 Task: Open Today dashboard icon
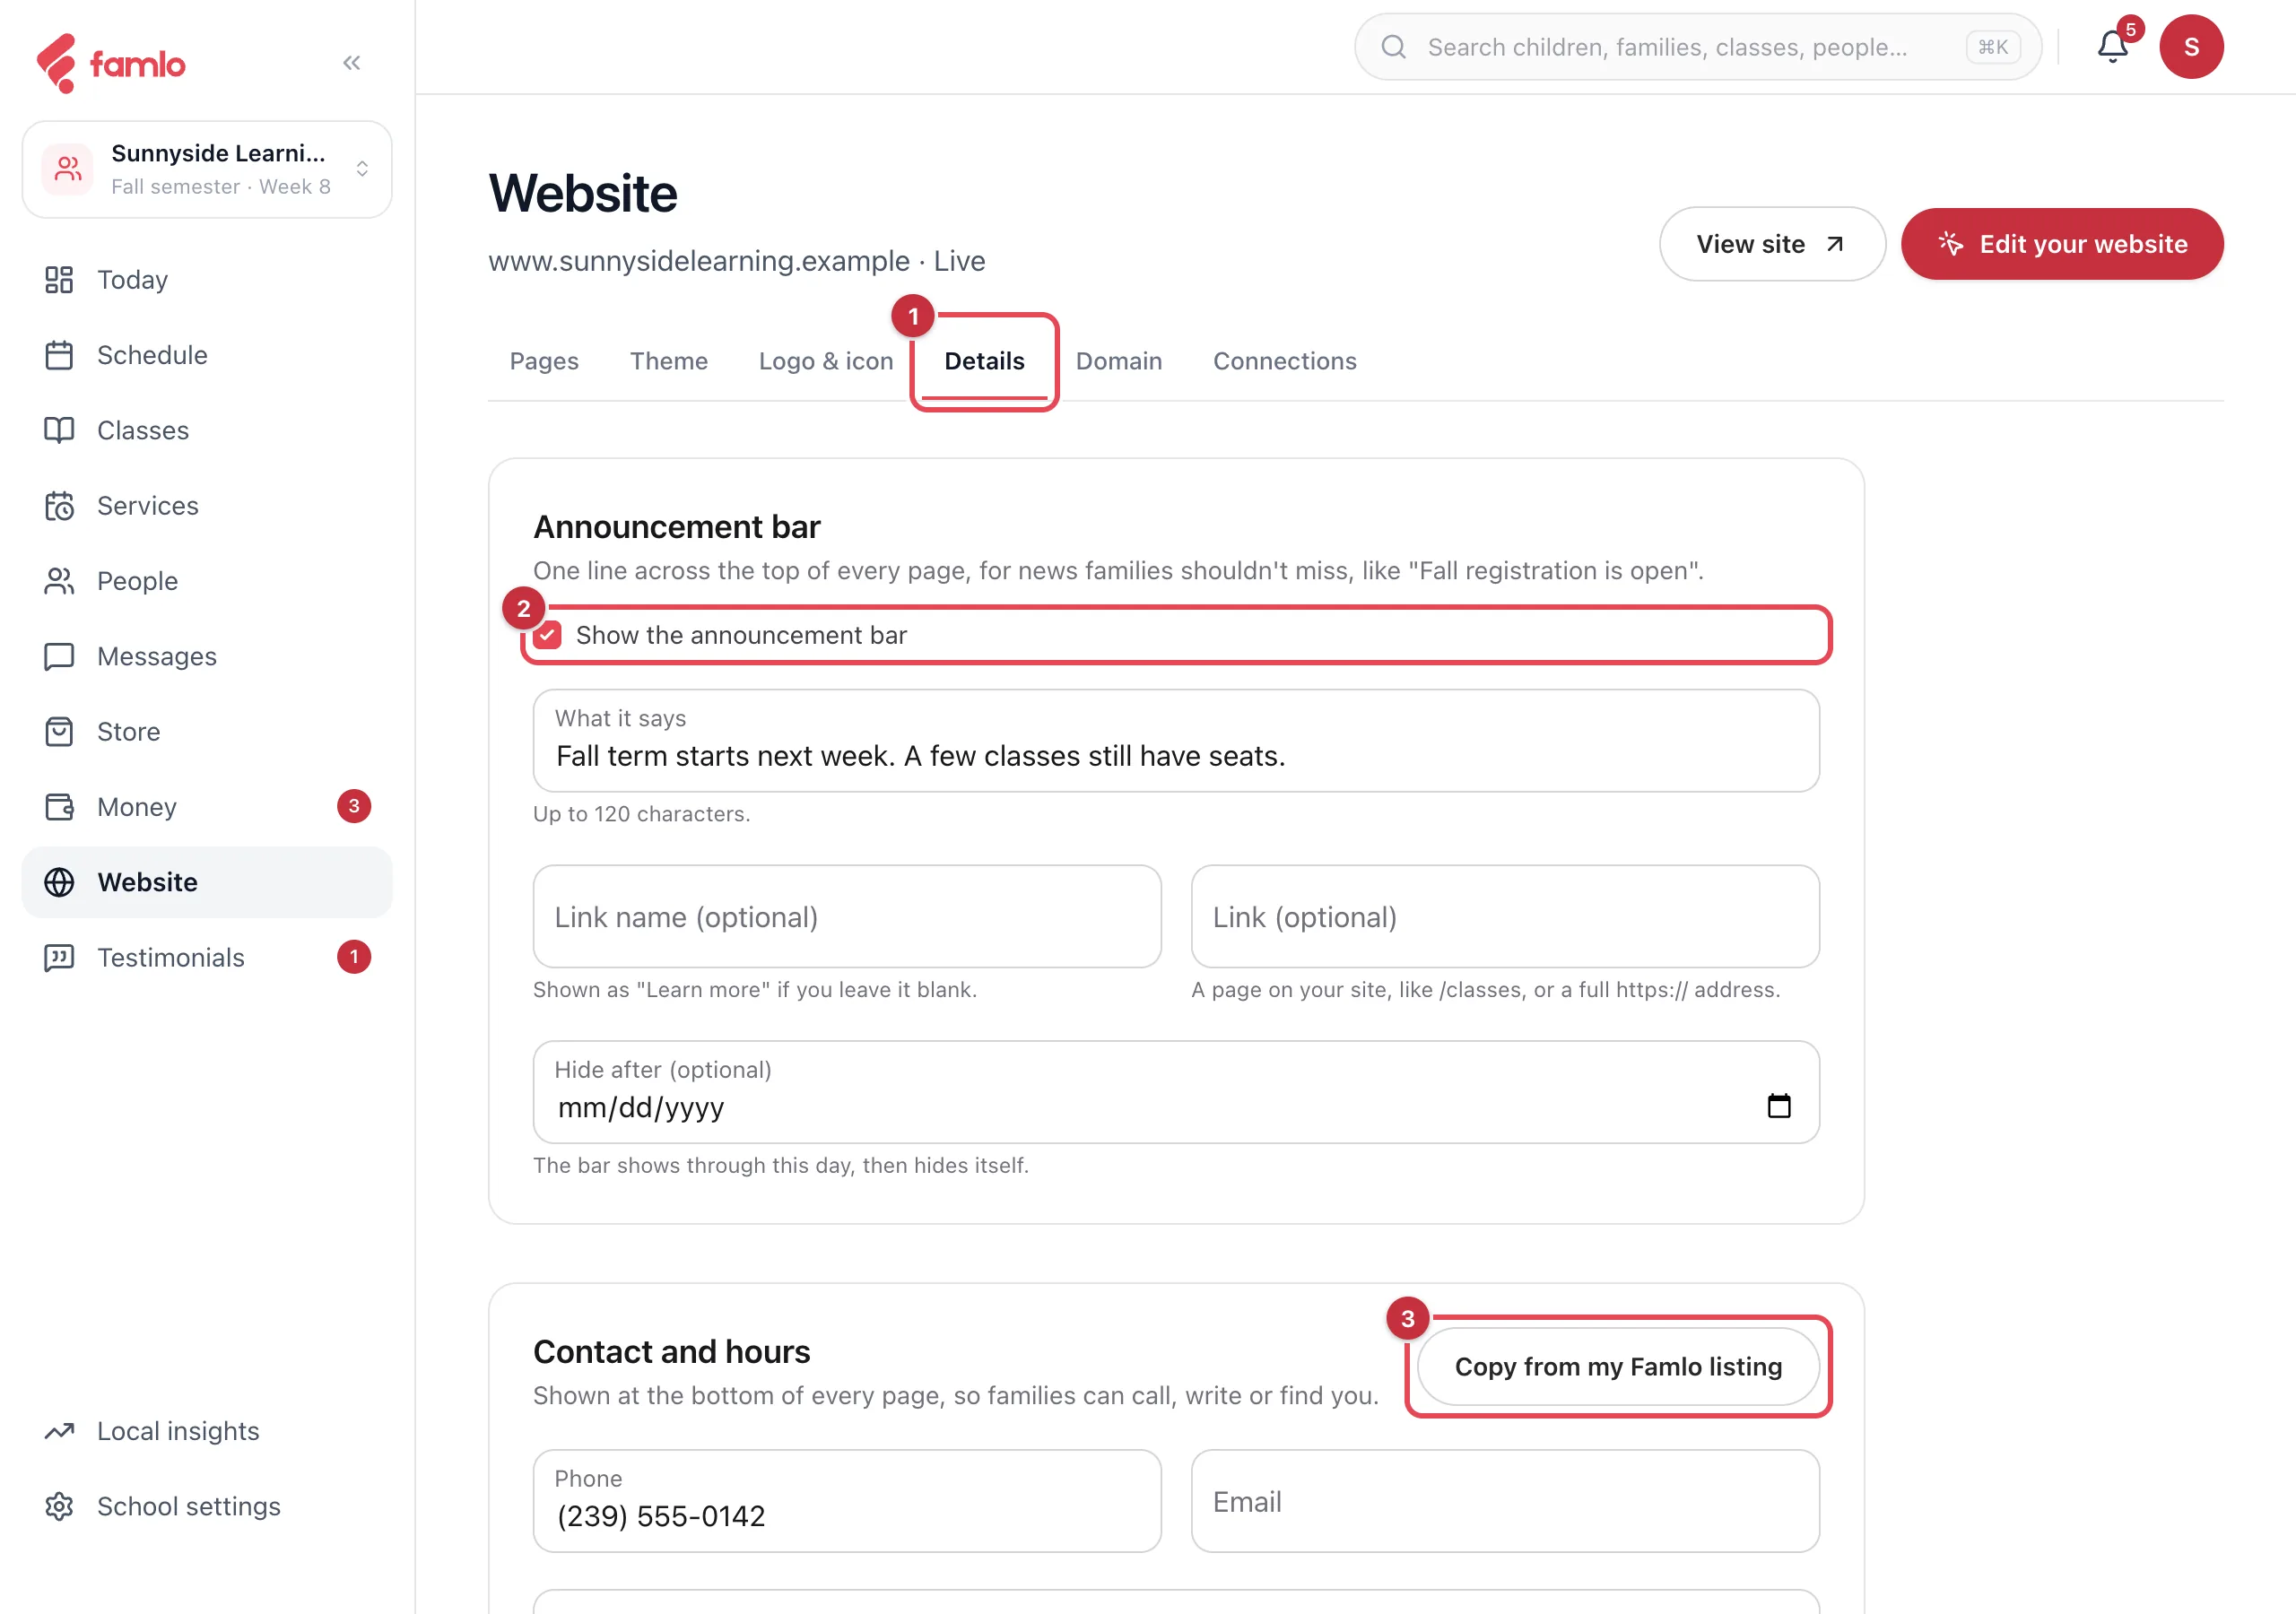pos(59,280)
